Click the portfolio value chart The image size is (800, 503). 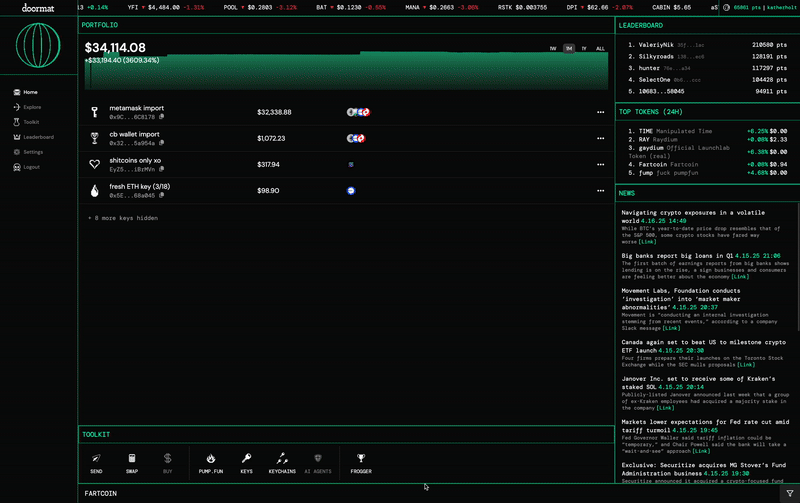tap(346, 71)
